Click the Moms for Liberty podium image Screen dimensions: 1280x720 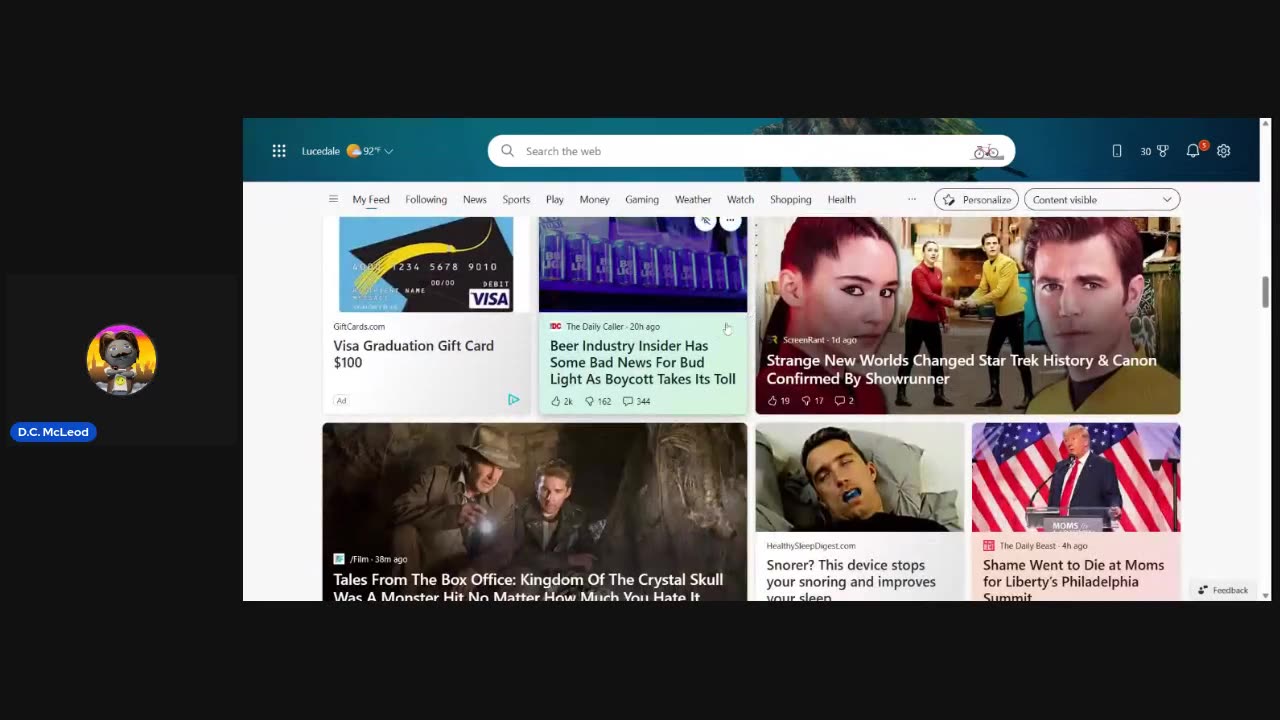[1076, 477]
